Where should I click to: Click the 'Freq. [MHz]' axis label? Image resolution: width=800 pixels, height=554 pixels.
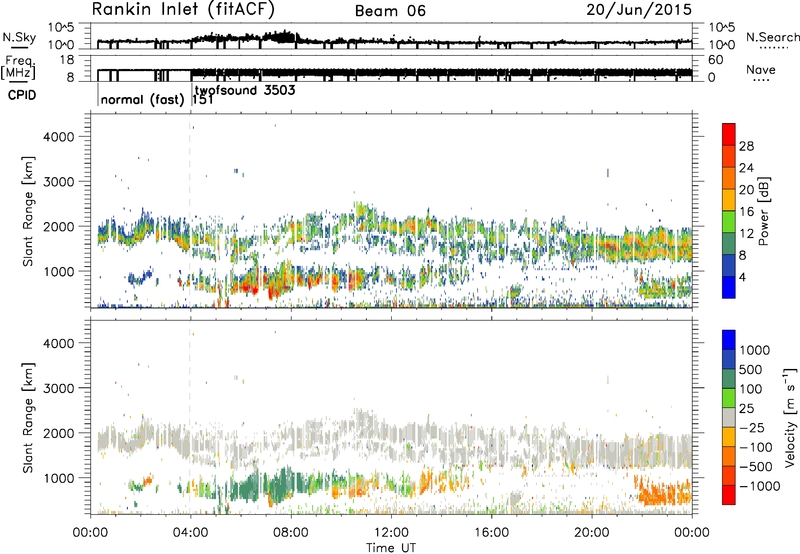pos(18,67)
